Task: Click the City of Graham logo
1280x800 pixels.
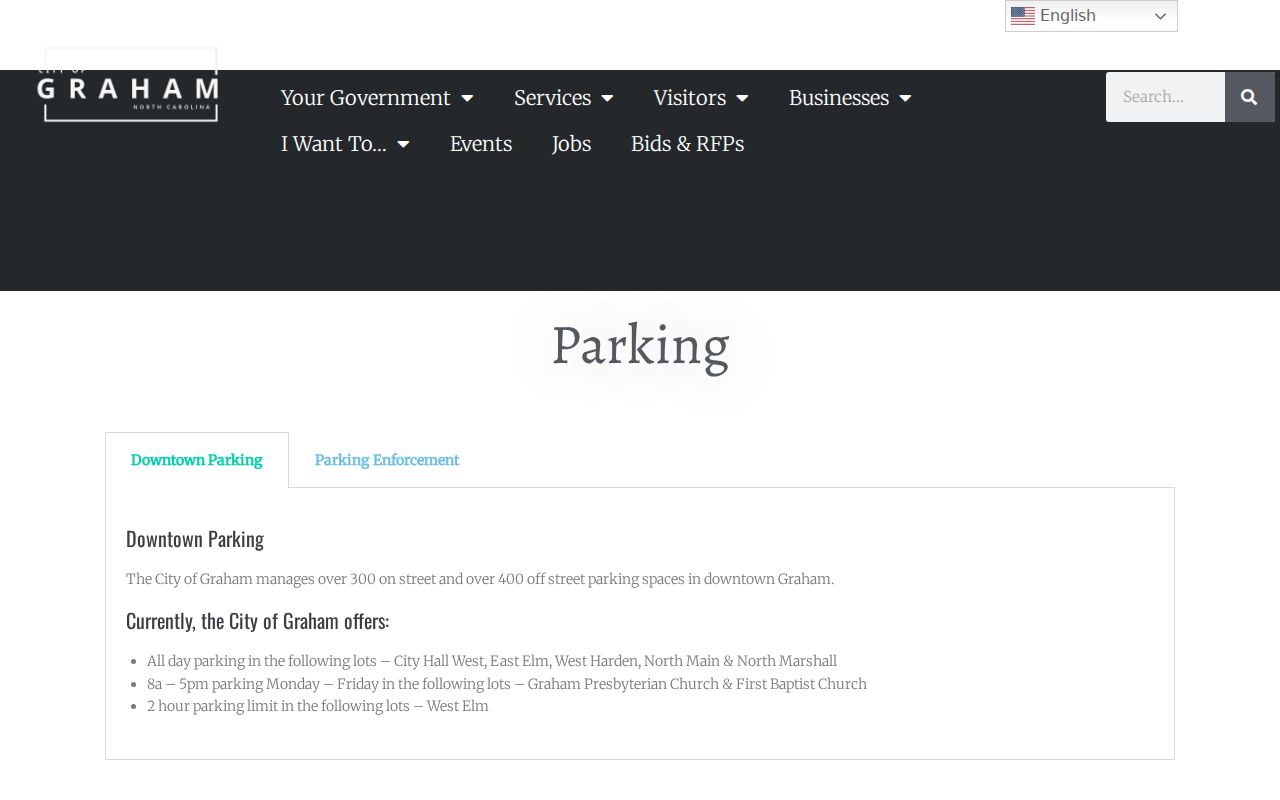Action: pos(130,85)
